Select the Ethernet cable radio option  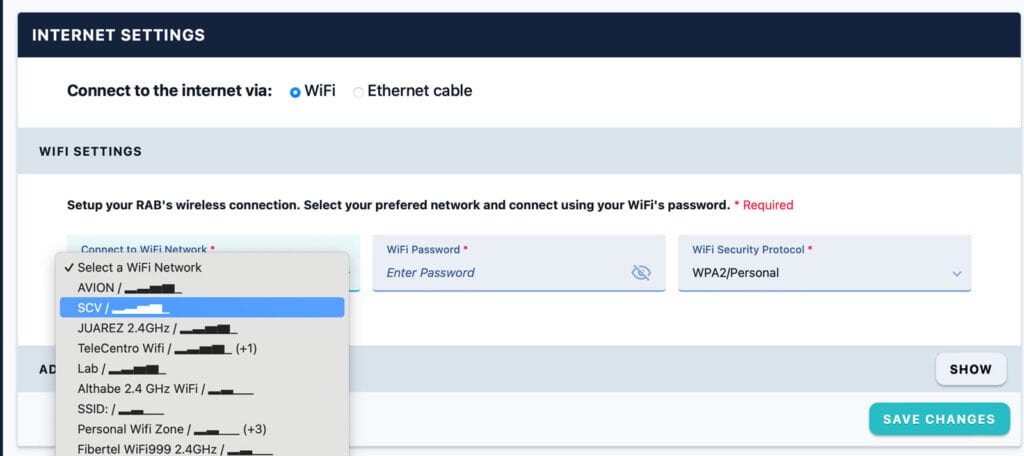358,91
